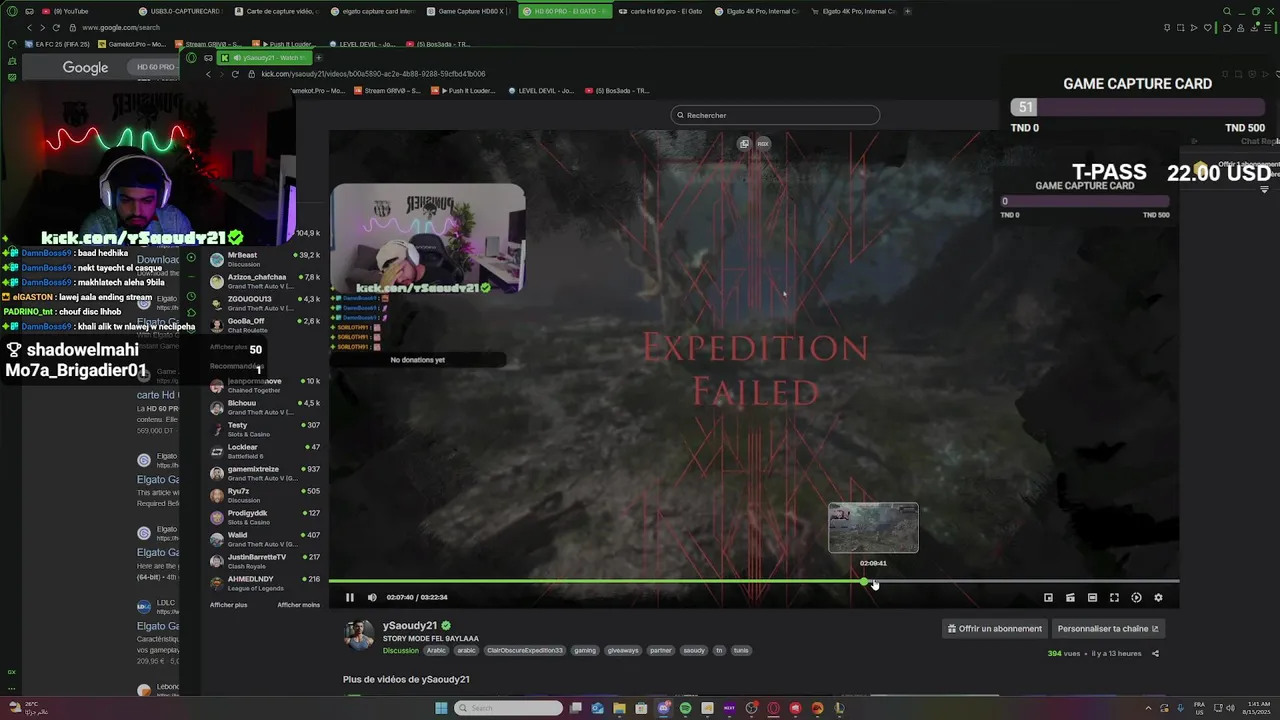The width and height of the screenshot is (1280, 720).
Task: Open gamemixtreize channel in sidebar
Action: pyautogui.click(x=265, y=473)
